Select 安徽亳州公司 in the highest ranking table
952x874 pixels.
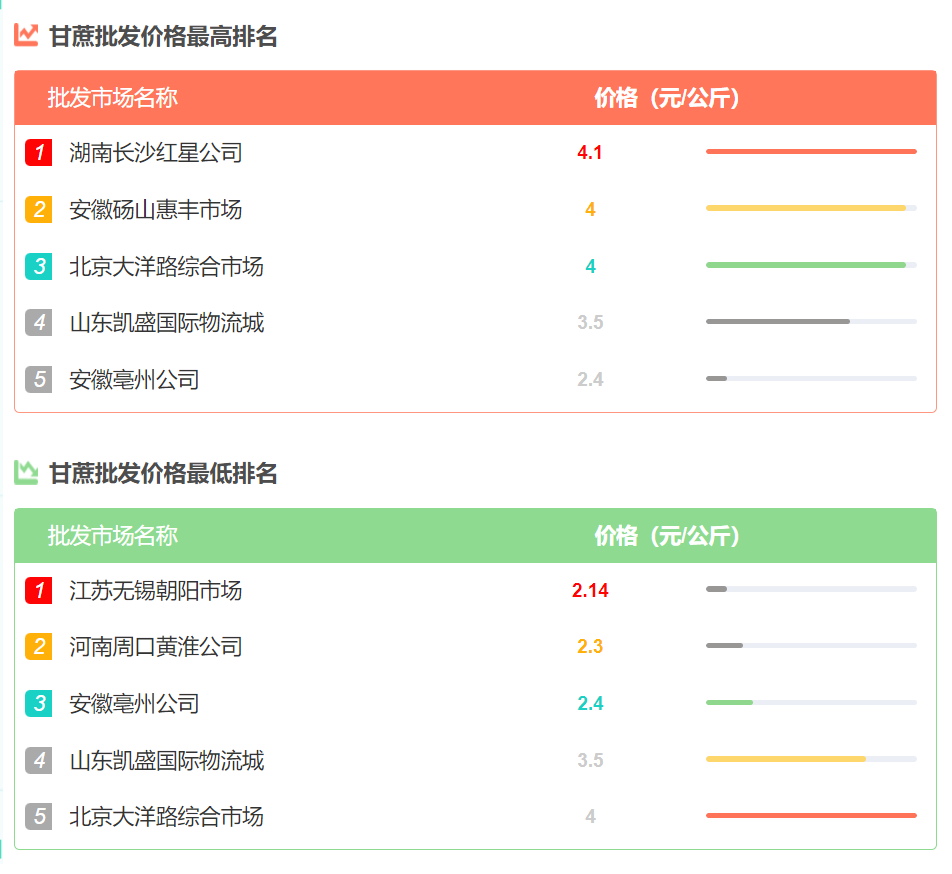pyautogui.click(x=134, y=379)
